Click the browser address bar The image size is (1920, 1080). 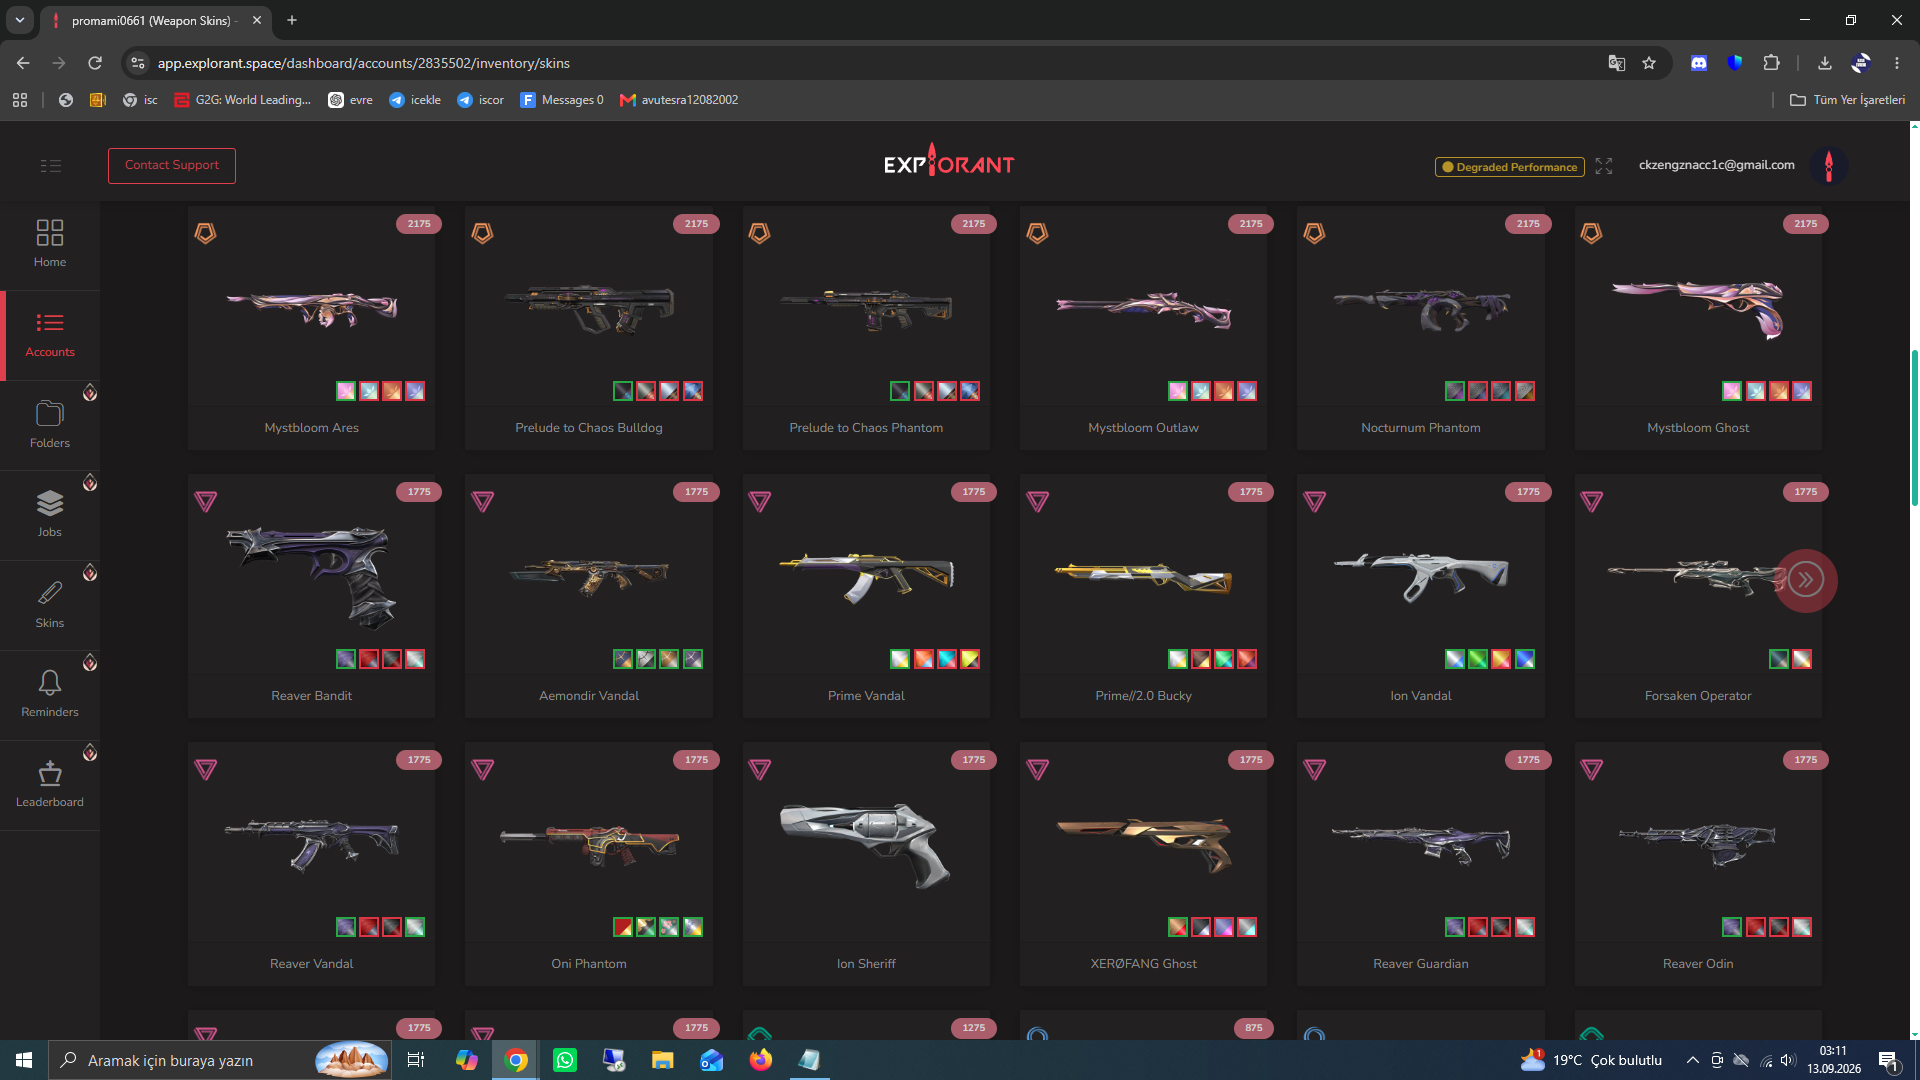[x=870, y=63]
